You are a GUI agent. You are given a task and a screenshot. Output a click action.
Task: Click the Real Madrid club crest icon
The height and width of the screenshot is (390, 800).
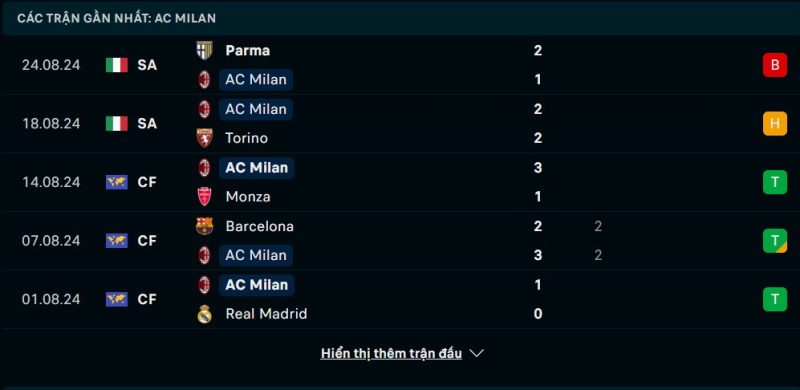(204, 313)
